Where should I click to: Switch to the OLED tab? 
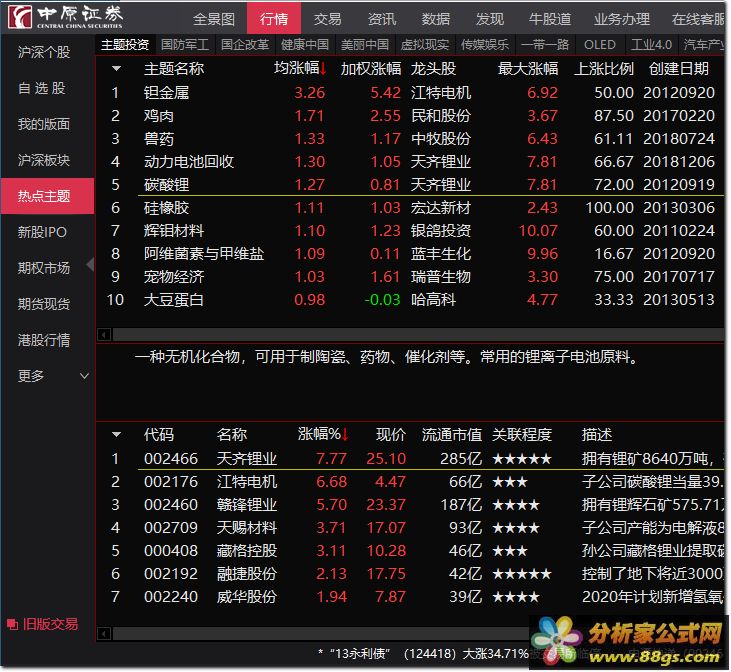(x=600, y=45)
